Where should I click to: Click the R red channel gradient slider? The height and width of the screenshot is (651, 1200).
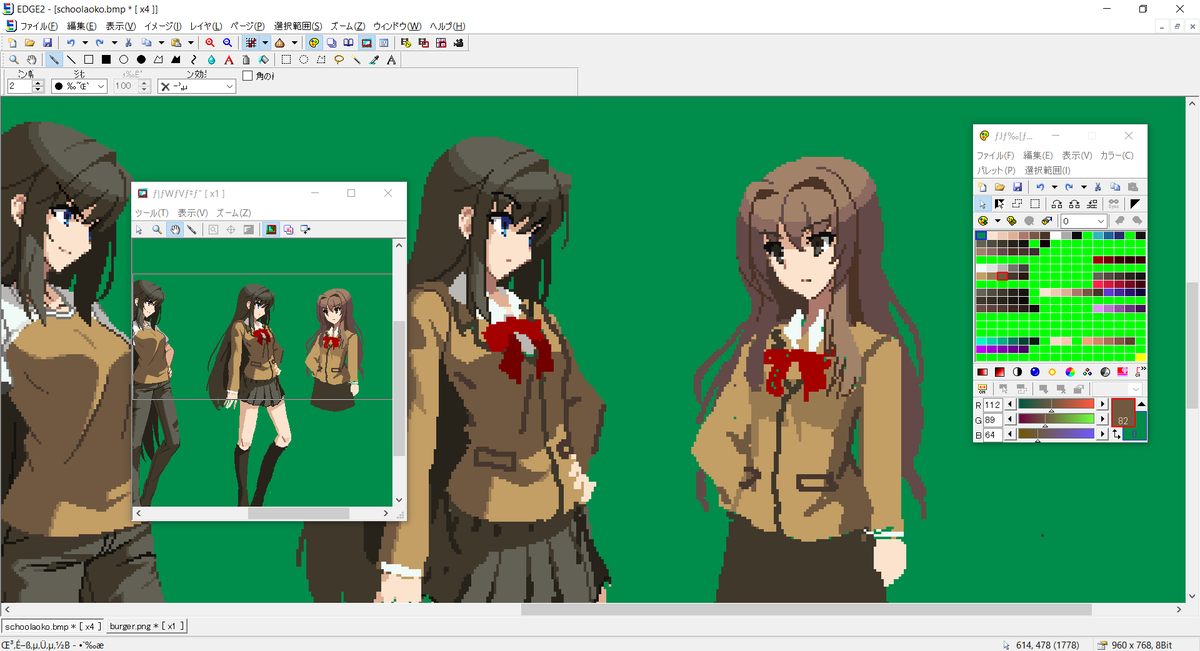[1056, 404]
